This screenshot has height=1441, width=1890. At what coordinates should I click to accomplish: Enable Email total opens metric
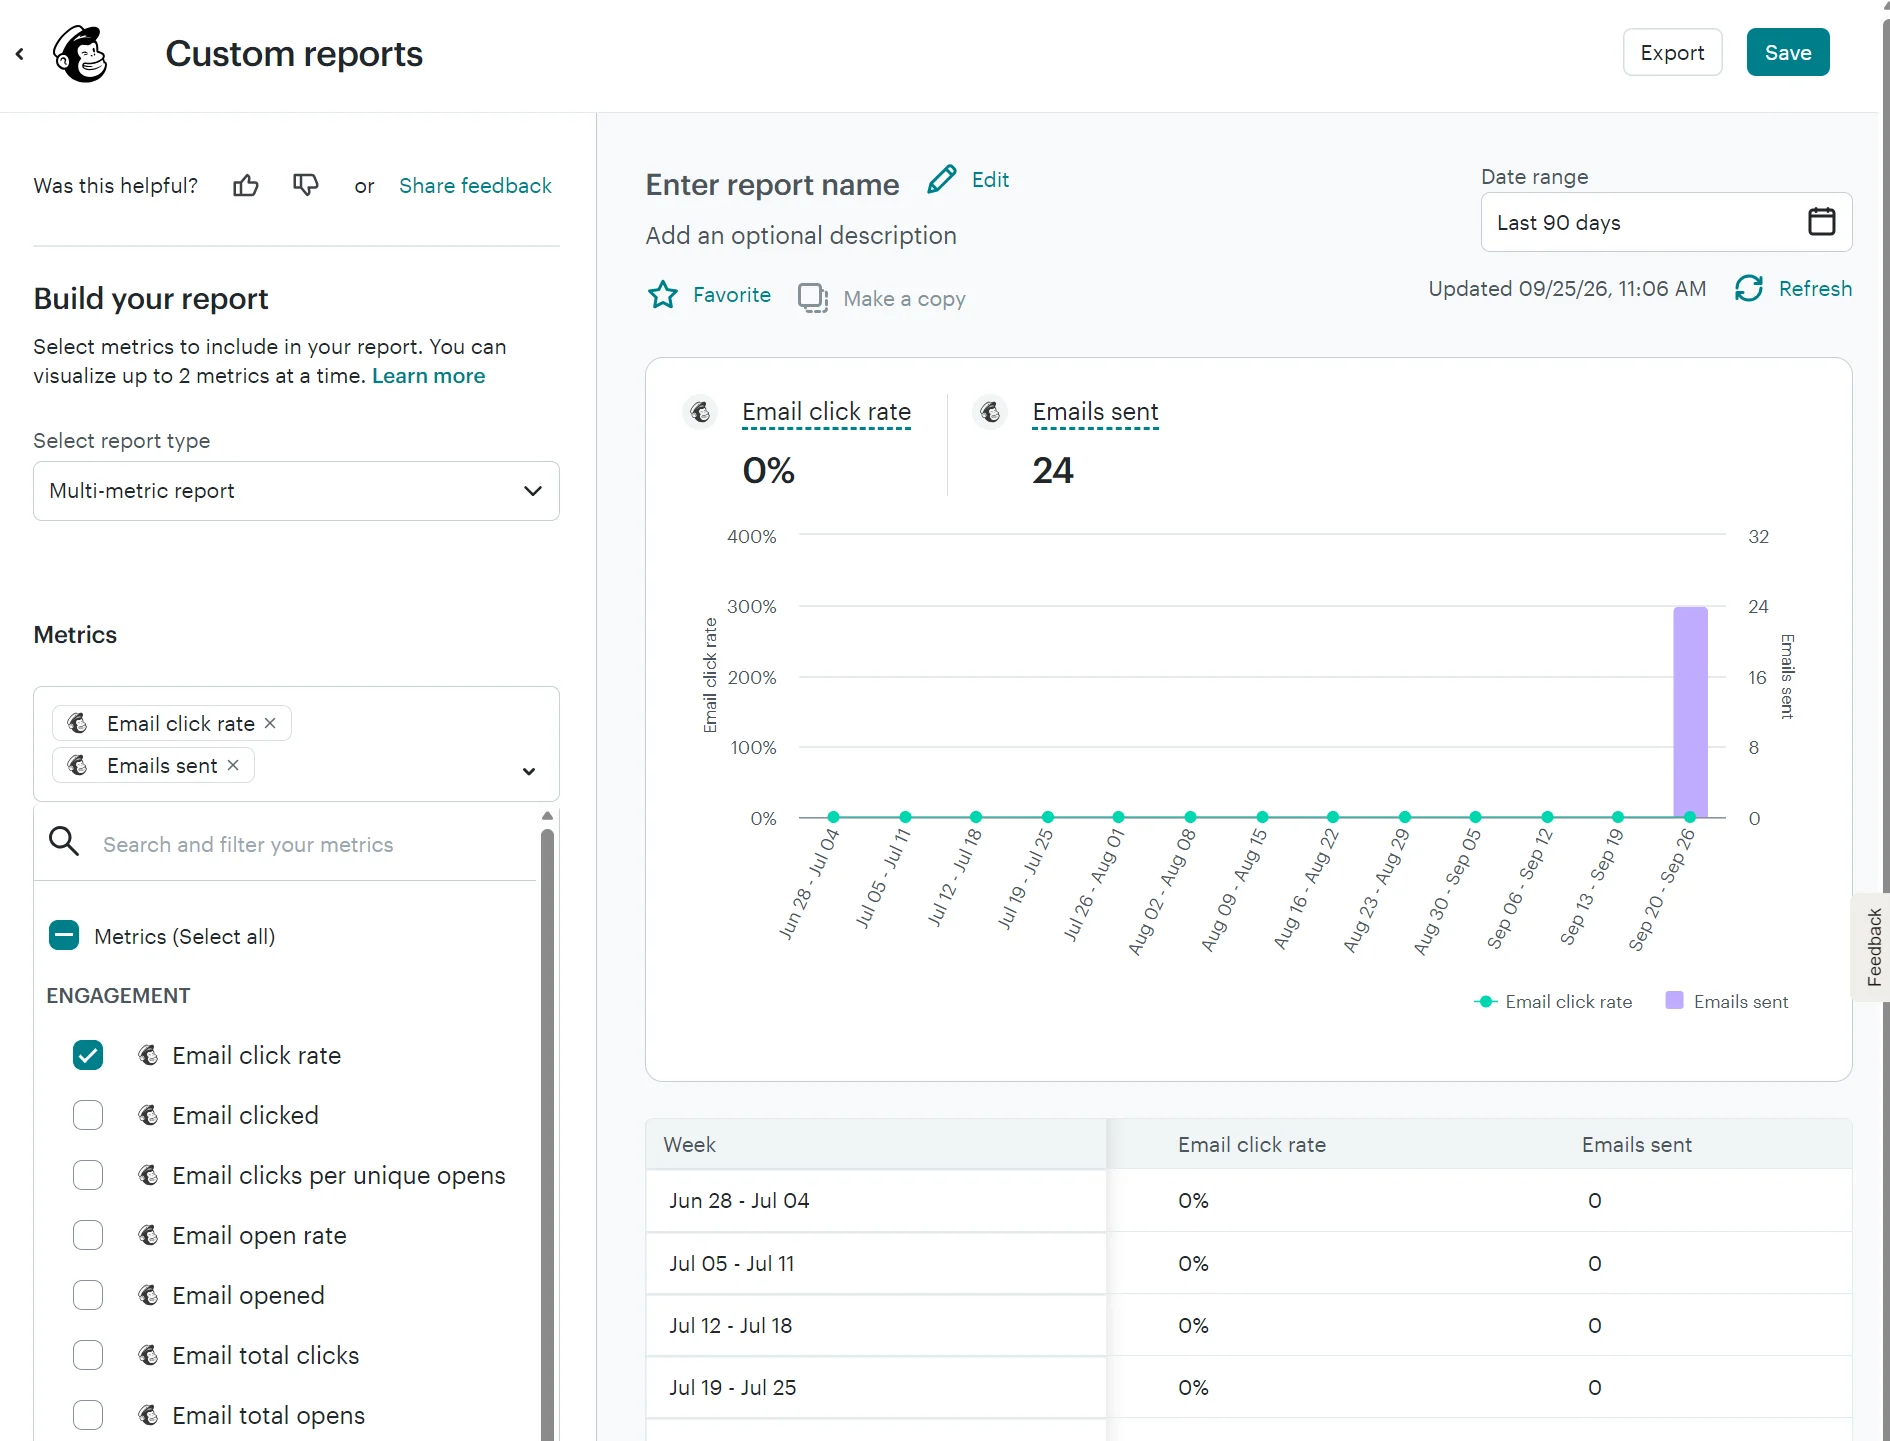click(88, 1415)
